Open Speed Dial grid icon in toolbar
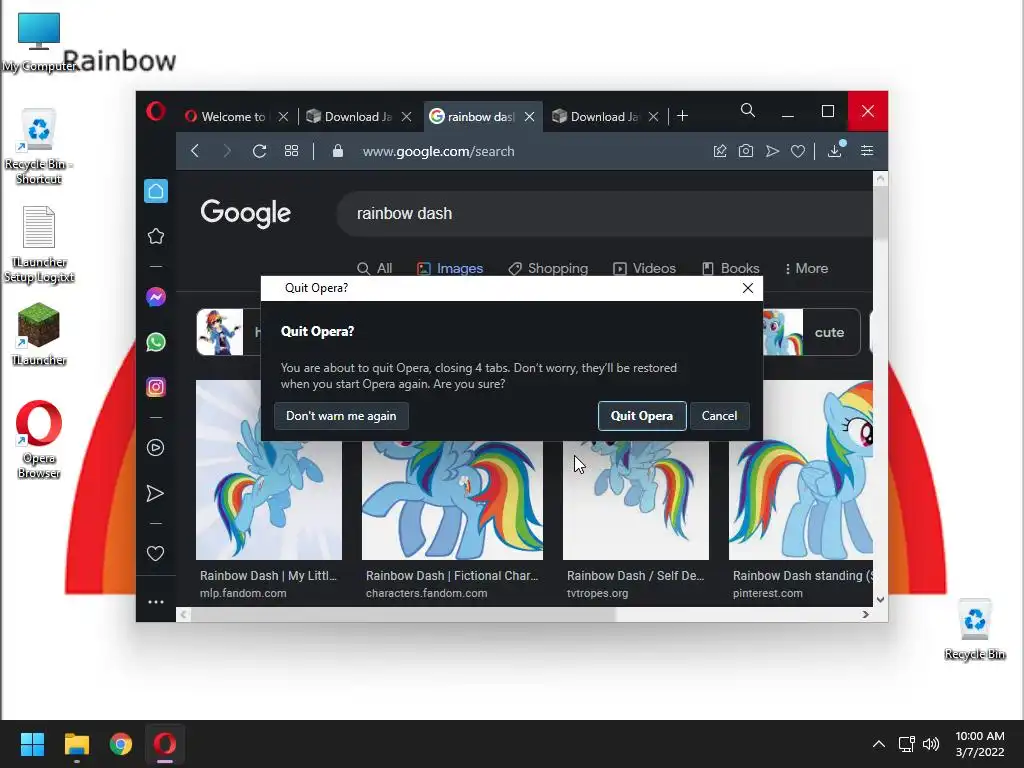The height and width of the screenshot is (768, 1024). [291, 151]
